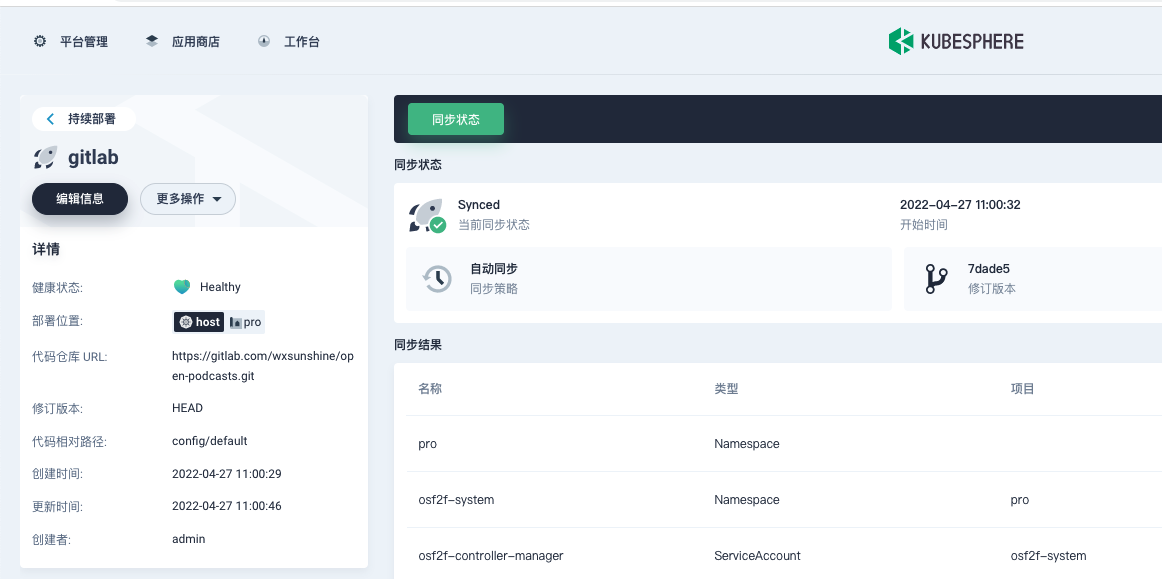Viewport: 1162px width, 579px height.
Task: Expand the 同步状态 section header
Action: [417, 164]
